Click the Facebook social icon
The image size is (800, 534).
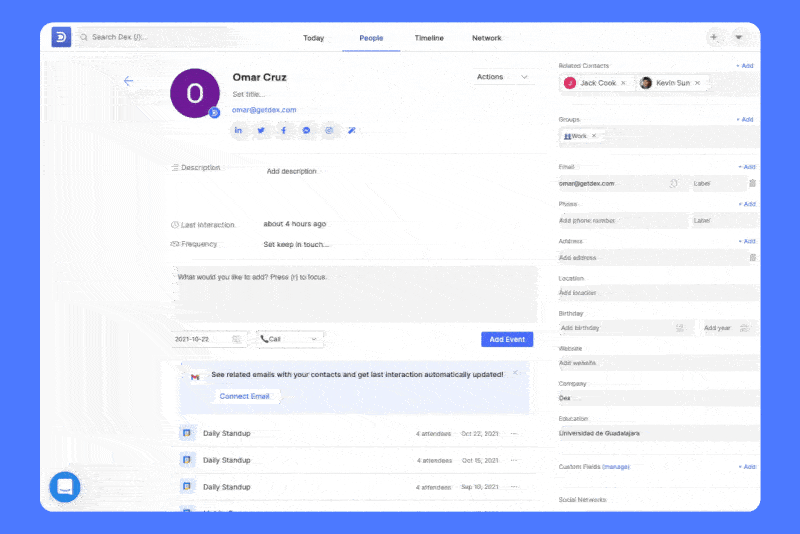tap(283, 131)
